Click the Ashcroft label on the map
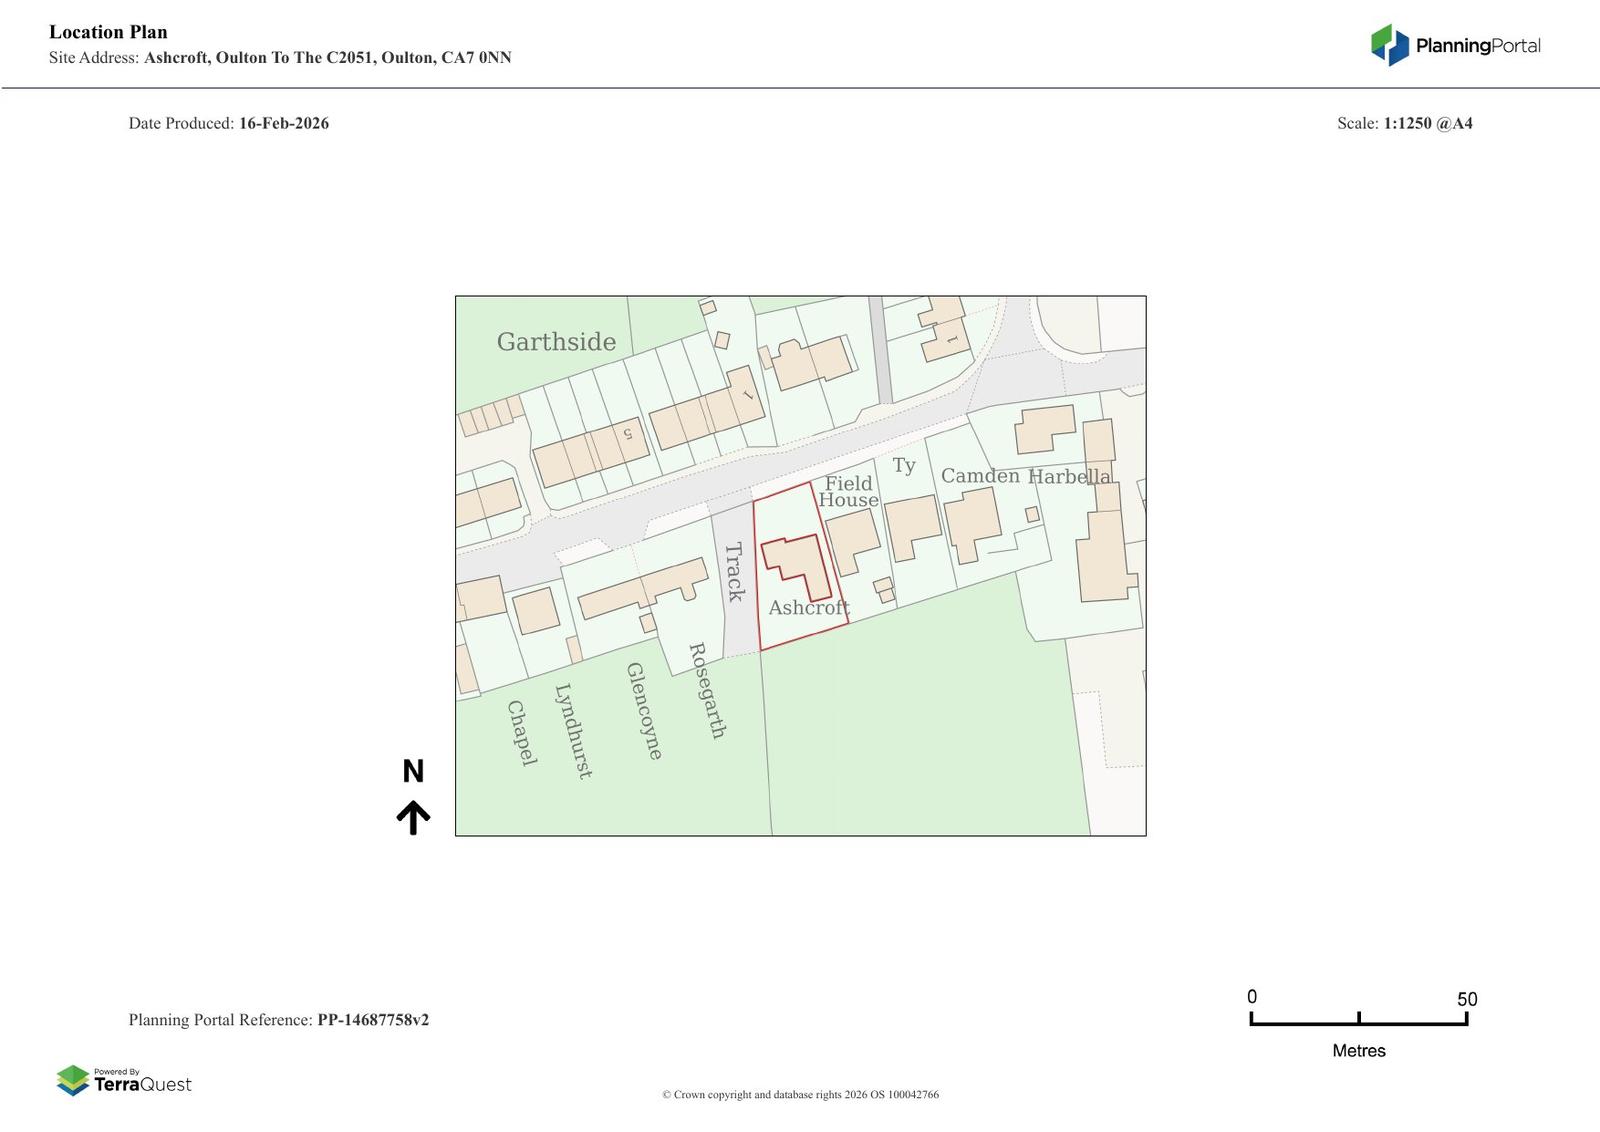1600x1132 pixels. [x=808, y=607]
